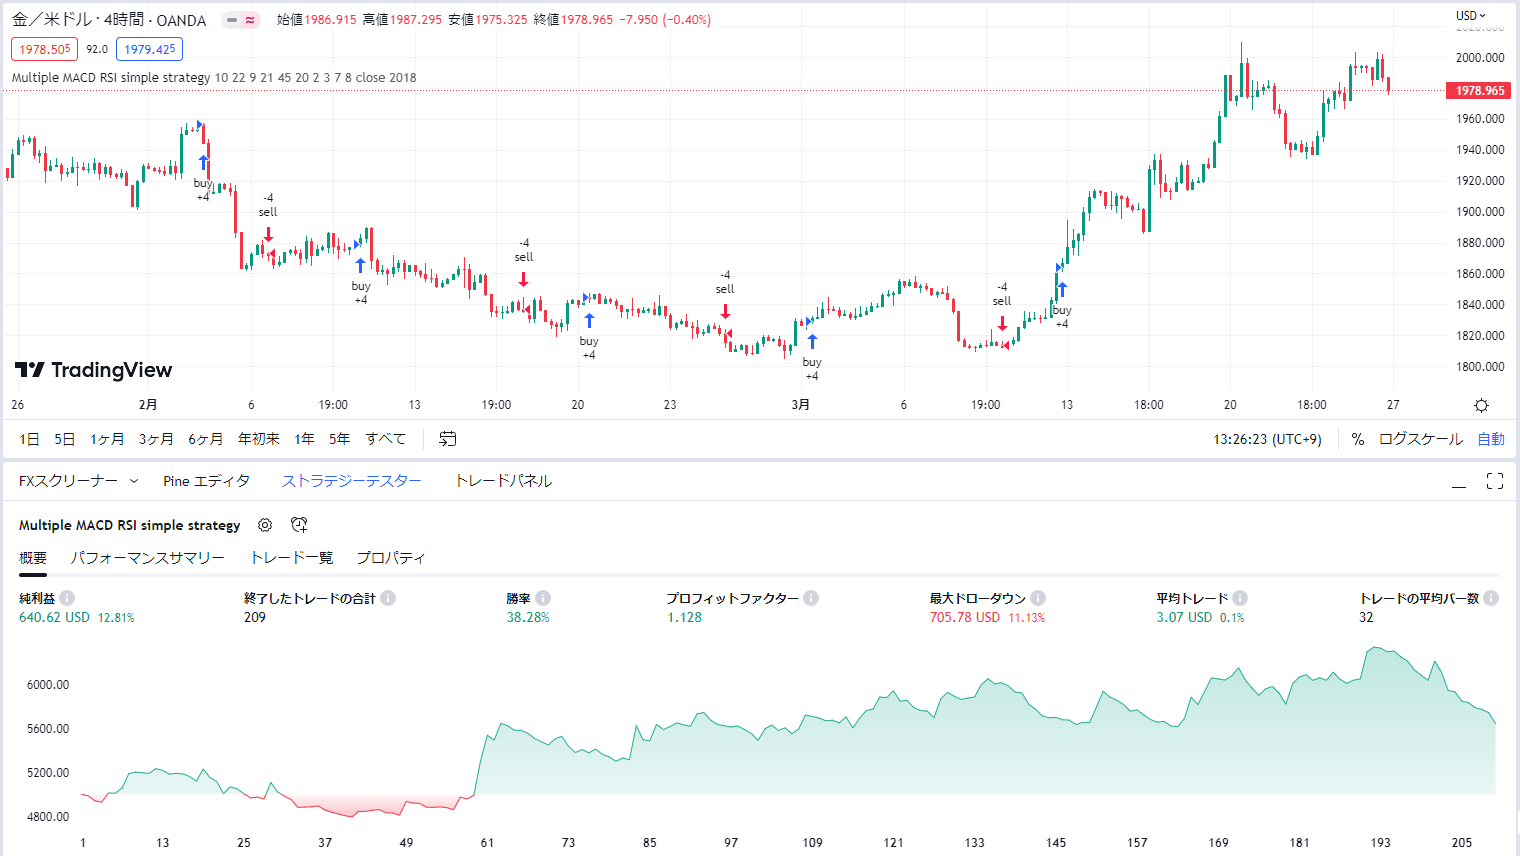
Task: Click average trade value 3.07 USD
Action: [x=1184, y=617]
